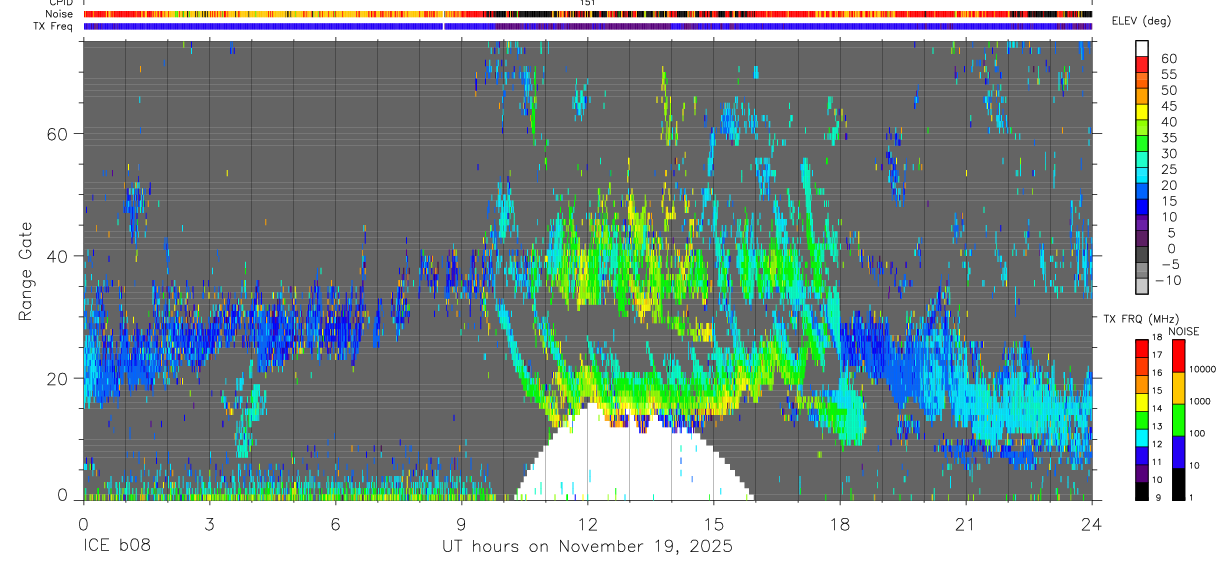This screenshot has height=567, width=1228.
Task: Click the red top segment of the TX FRQ bar
Action: [x=1142, y=348]
